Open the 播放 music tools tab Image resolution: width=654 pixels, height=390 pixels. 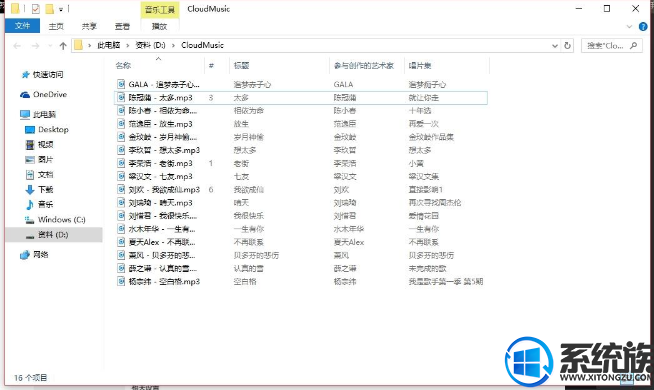pos(159,26)
